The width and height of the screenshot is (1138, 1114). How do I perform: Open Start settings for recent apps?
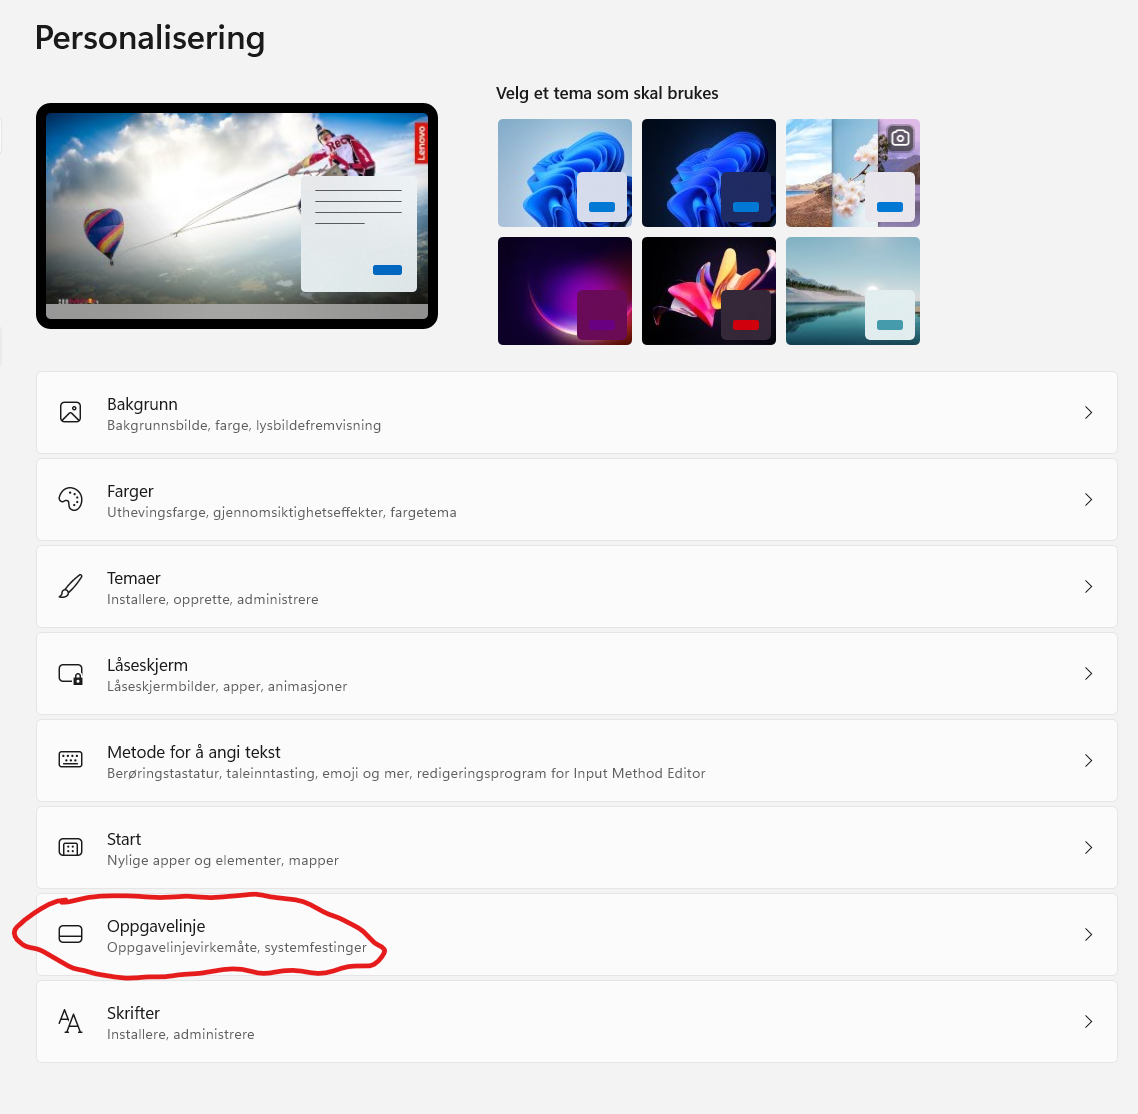[x=576, y=847]
